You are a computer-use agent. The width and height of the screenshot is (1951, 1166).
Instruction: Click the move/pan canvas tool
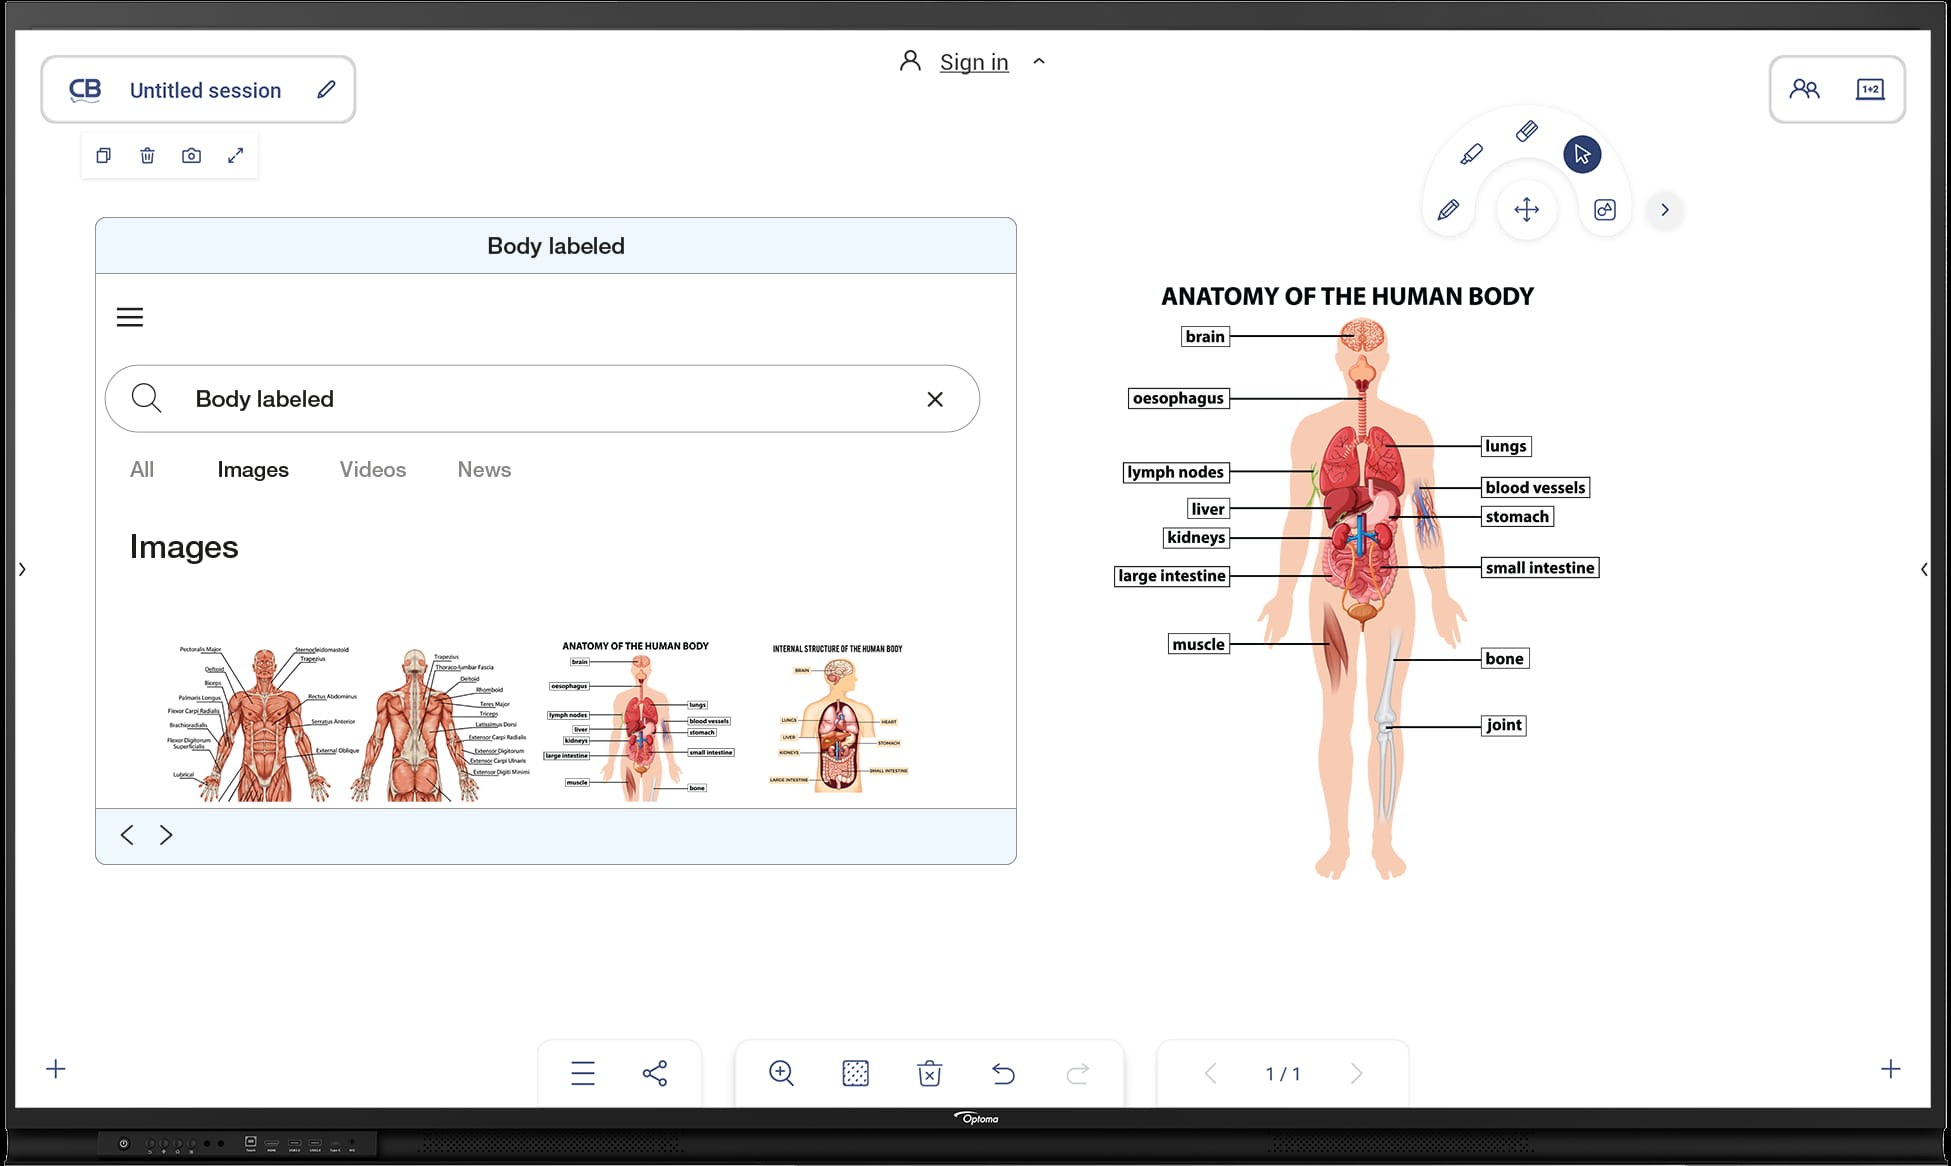(1526, 210)
